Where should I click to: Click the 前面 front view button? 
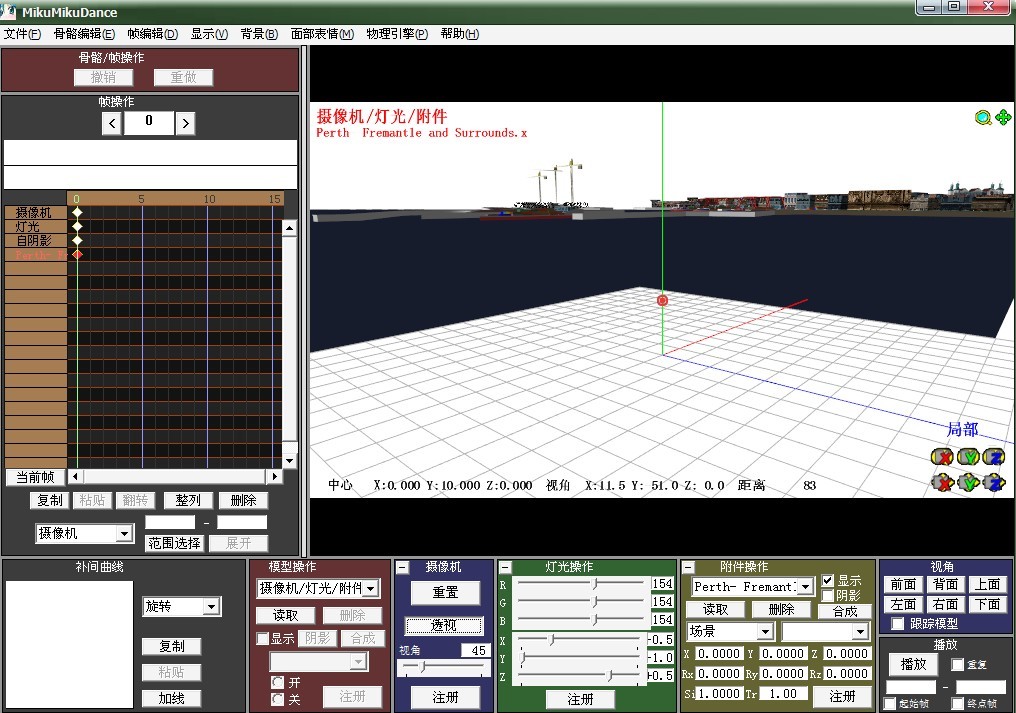pos(903,585)
